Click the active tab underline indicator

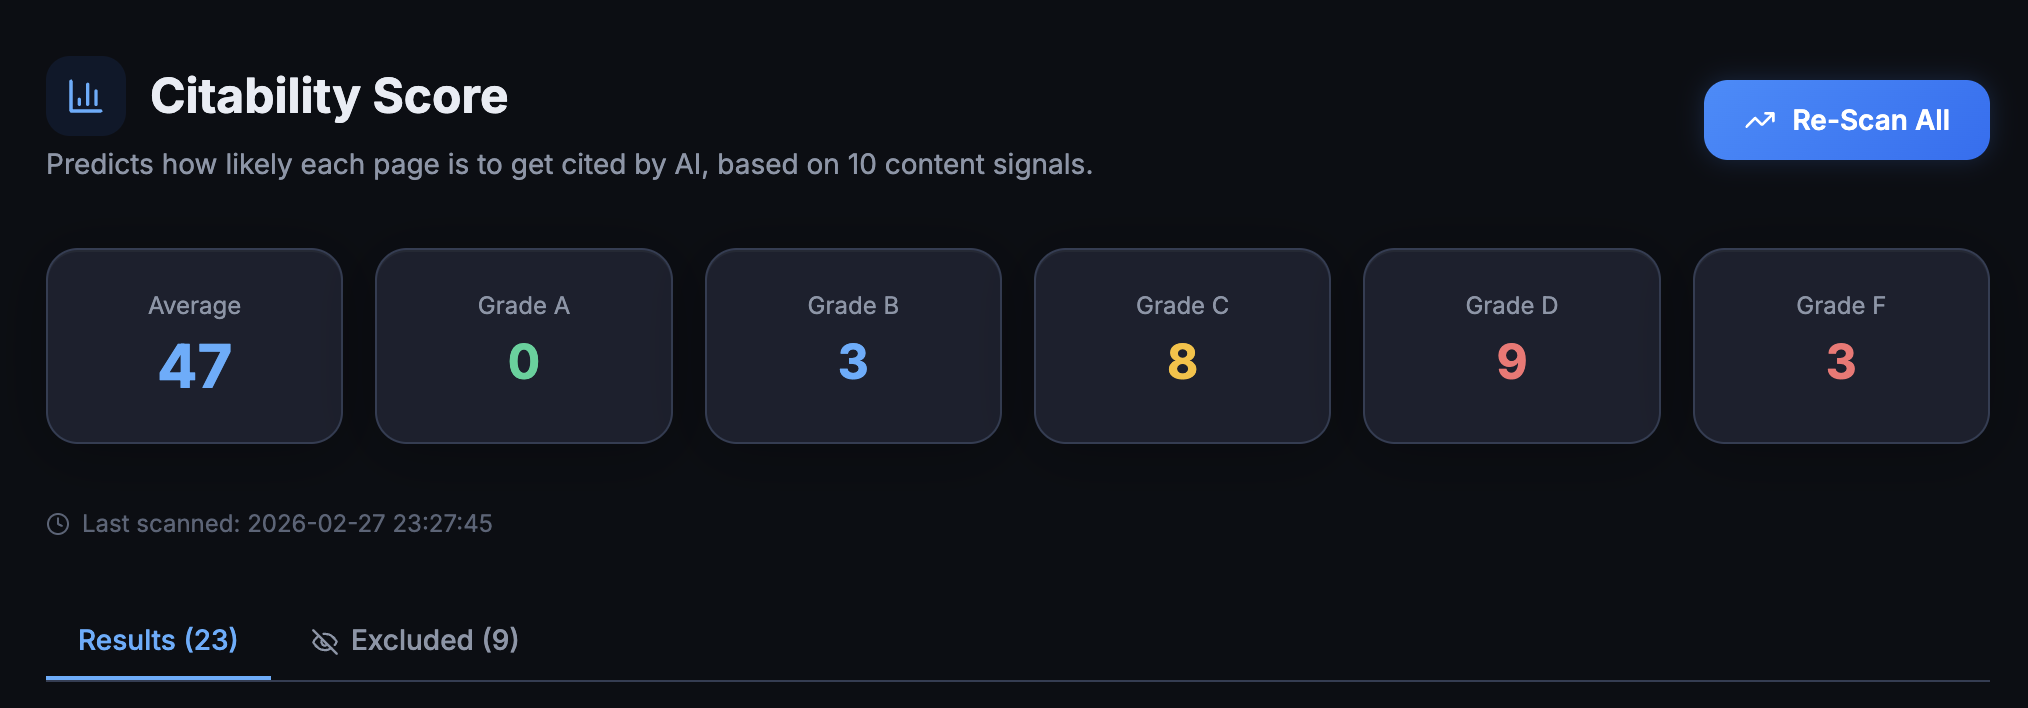pos(156,679)
